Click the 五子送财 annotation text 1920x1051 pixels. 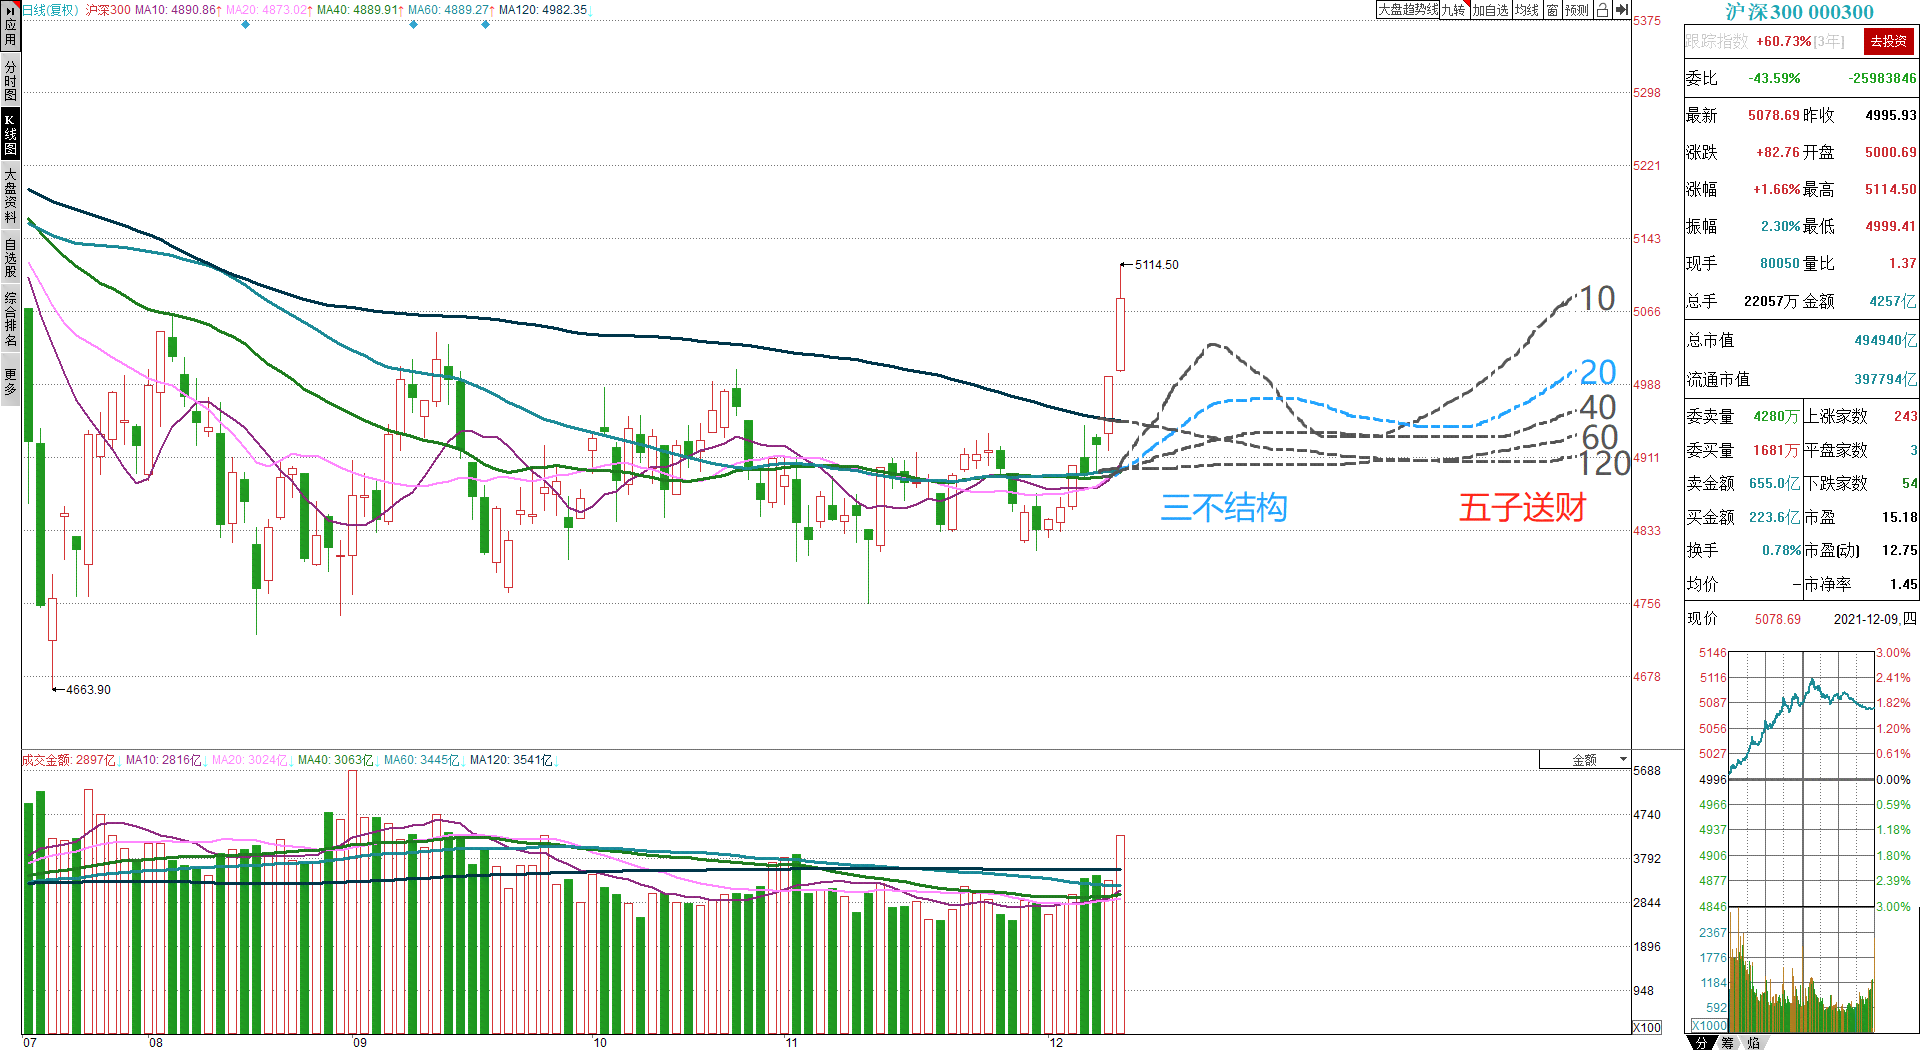click(x=1522, y=507)
